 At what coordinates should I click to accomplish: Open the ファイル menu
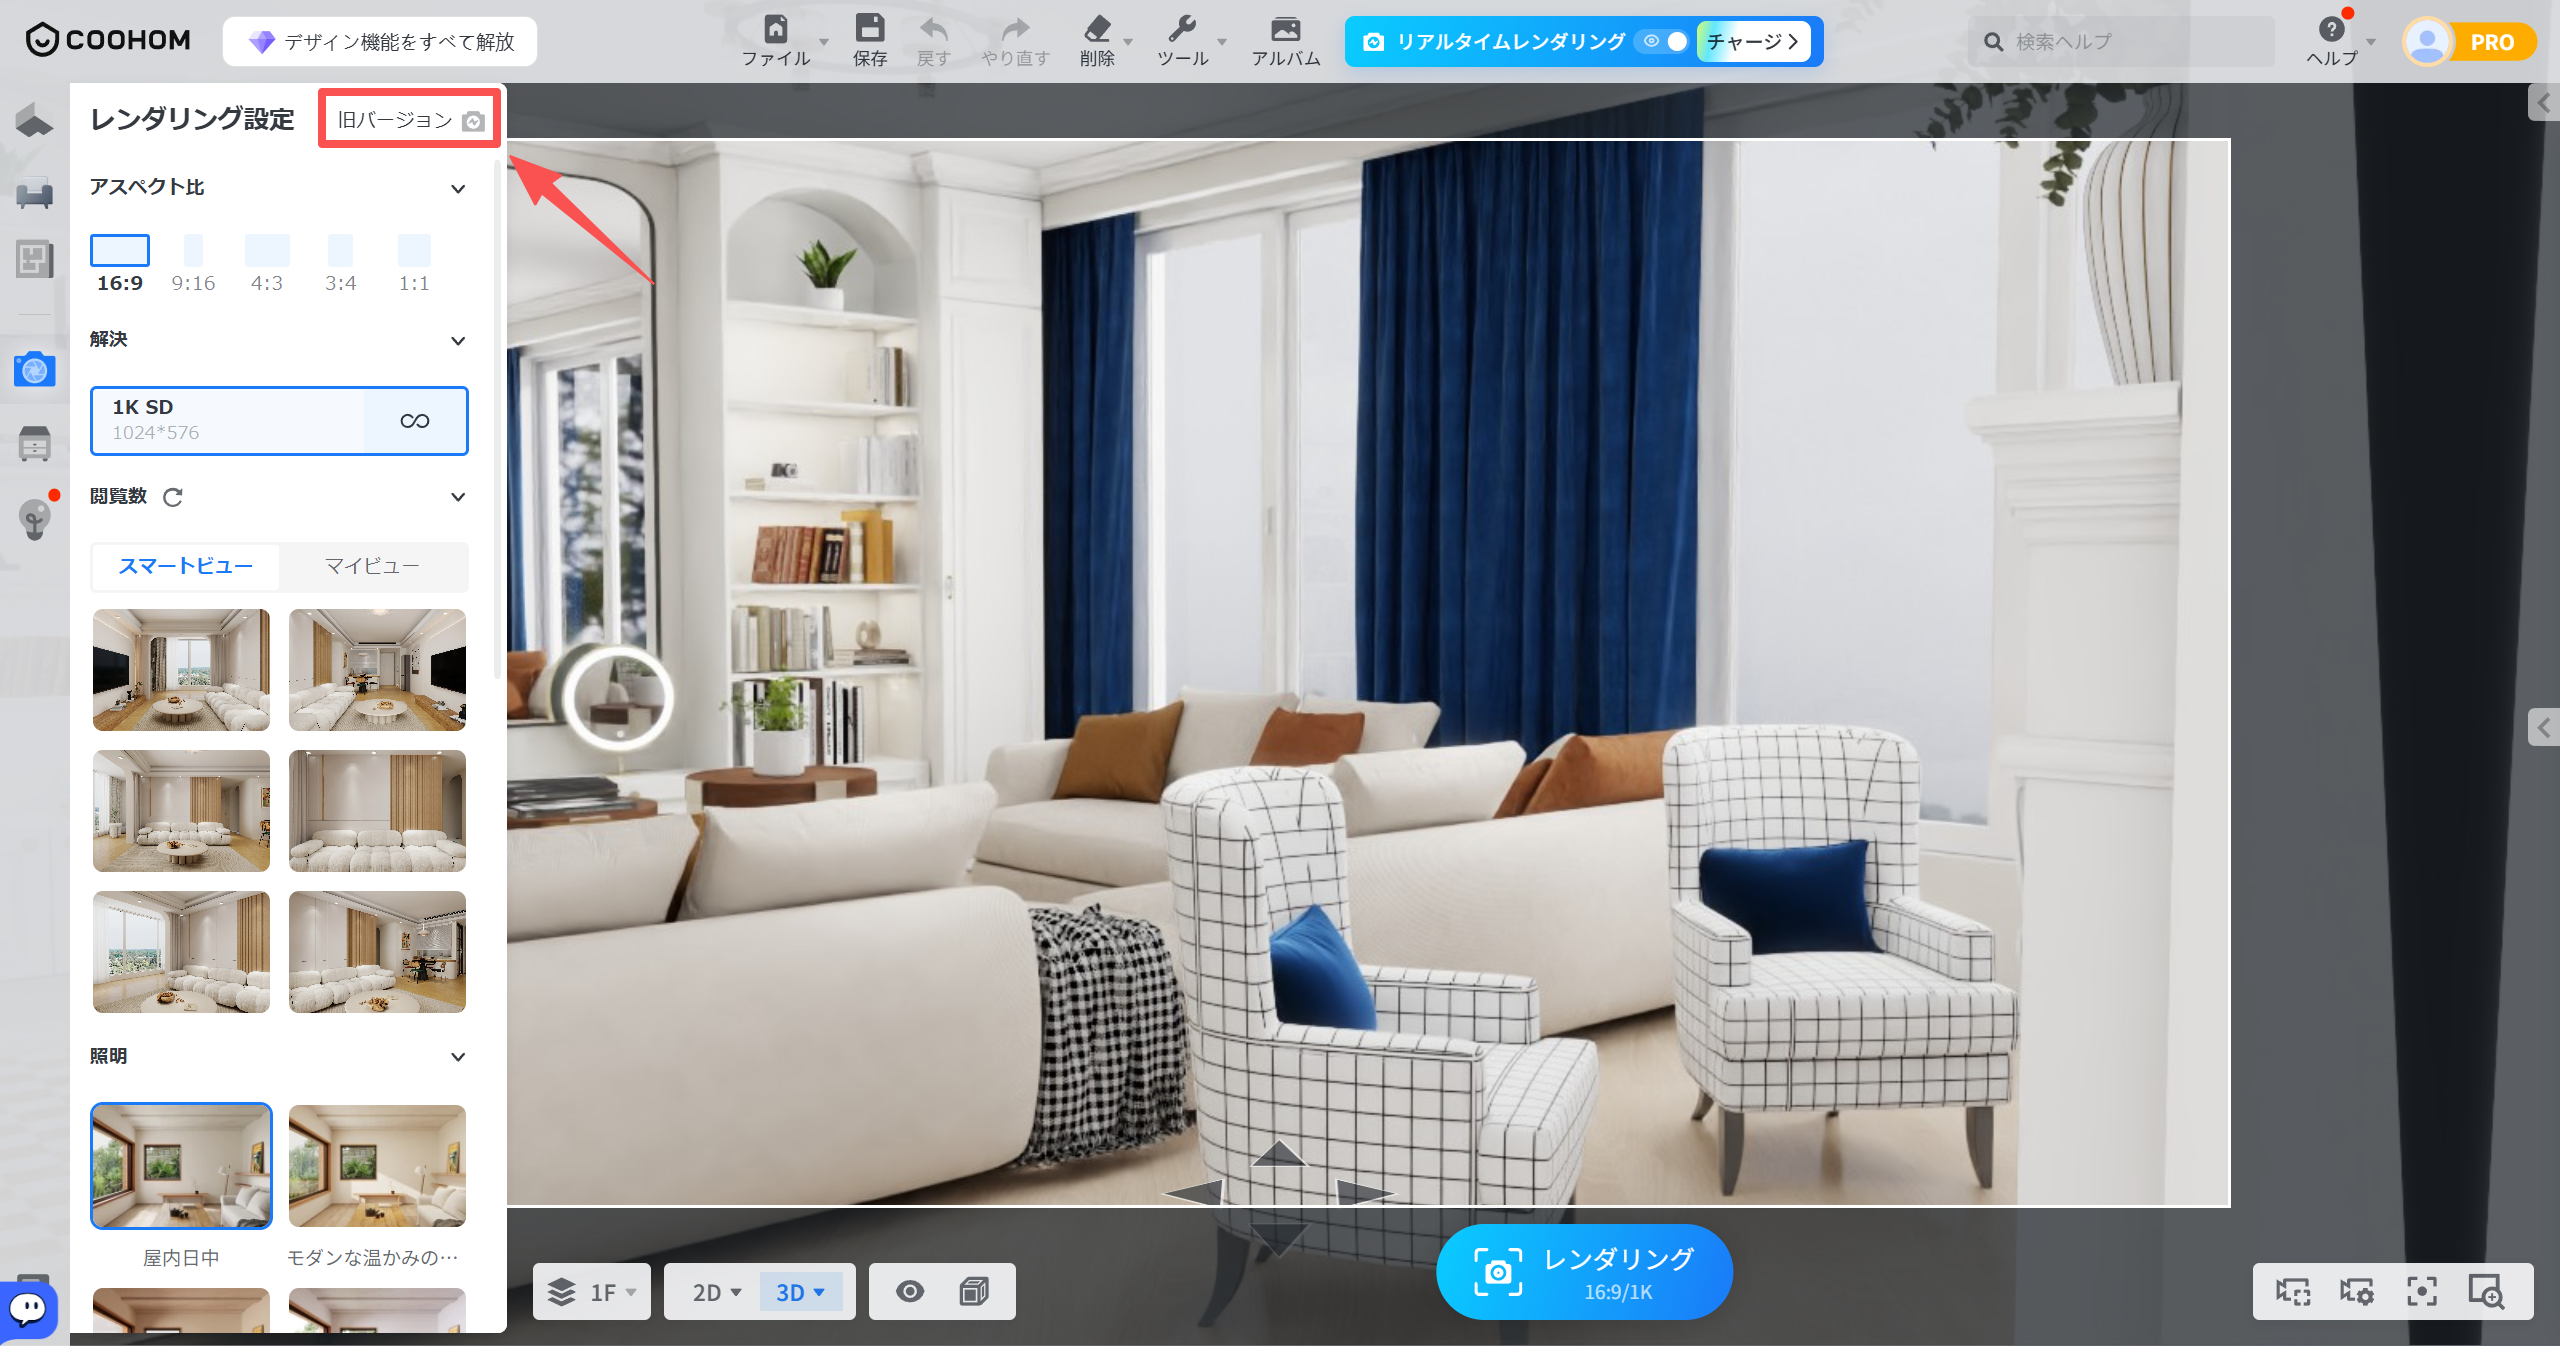pos(776,41)
